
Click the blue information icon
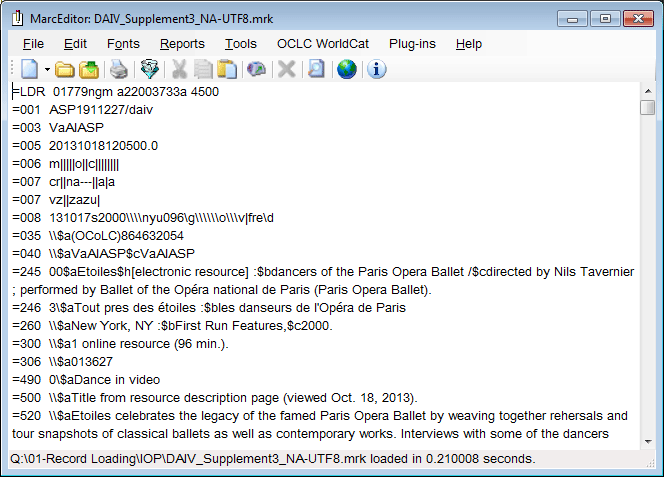click(377, 69)
